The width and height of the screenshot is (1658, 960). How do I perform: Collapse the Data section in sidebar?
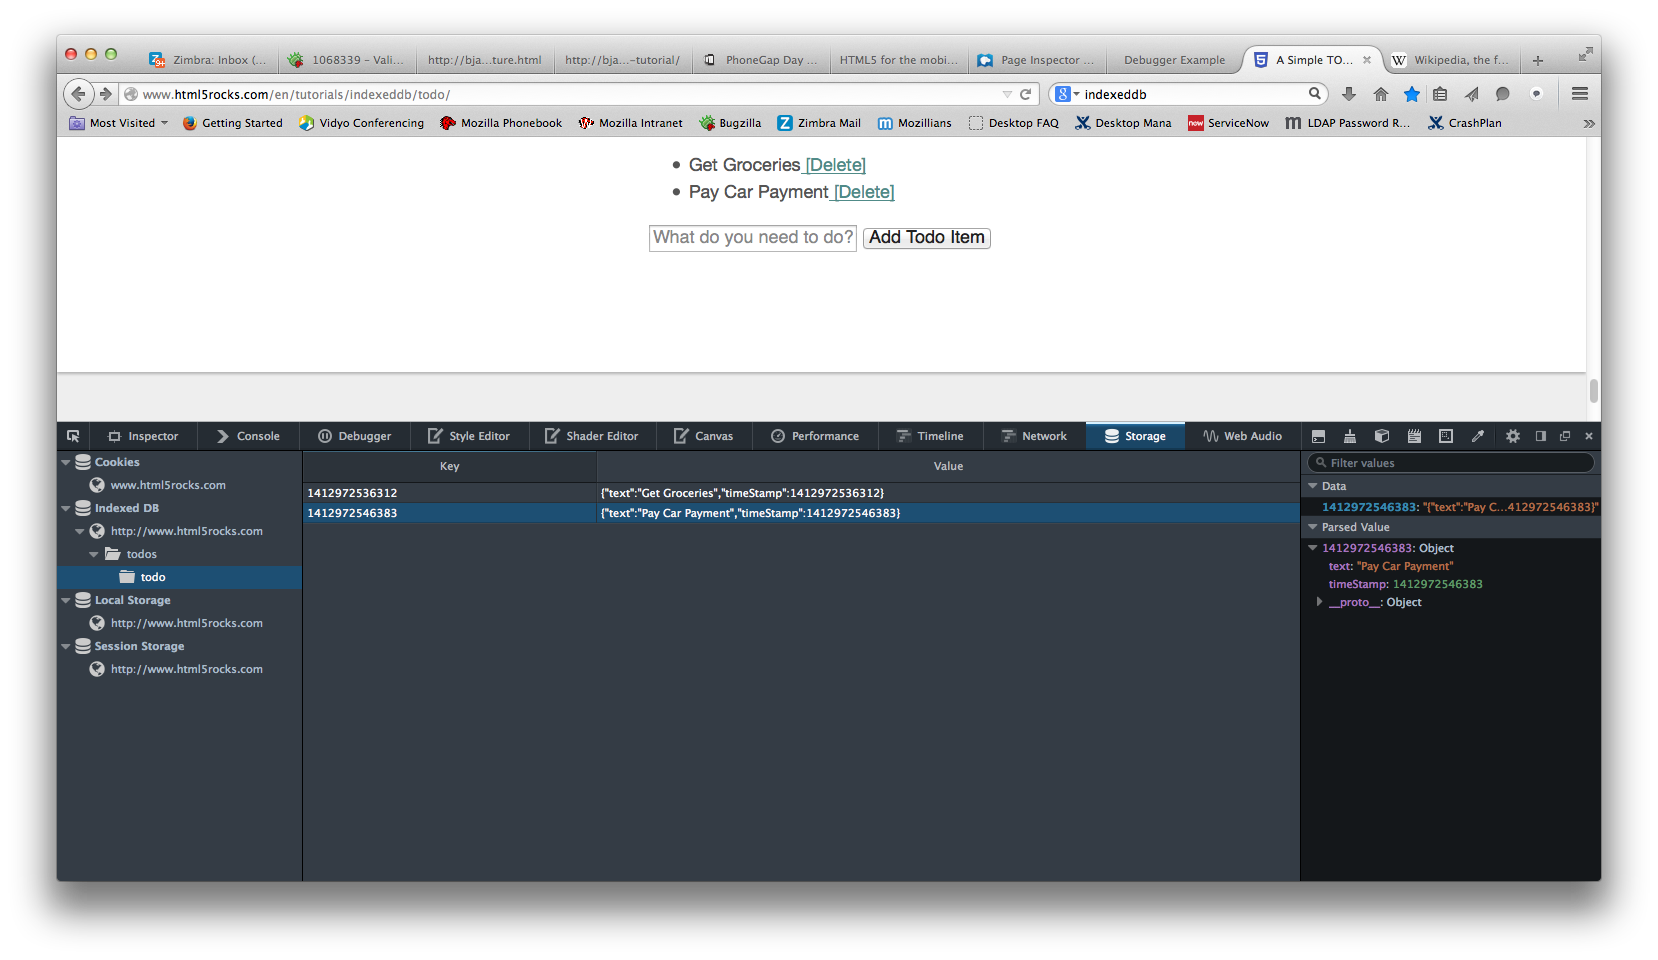pos(1313,486)
